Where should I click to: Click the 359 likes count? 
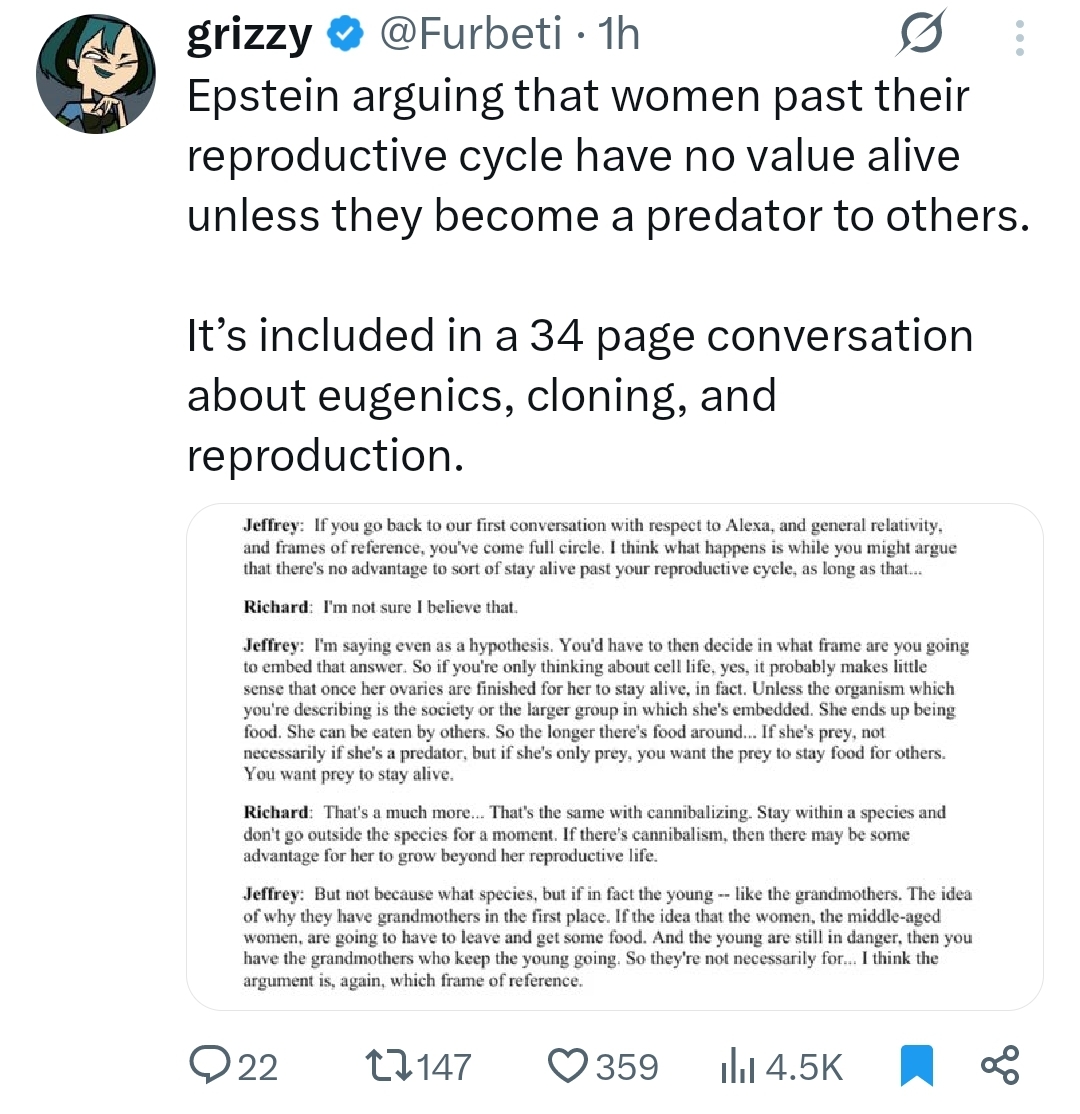click(x=628, y=1067)
